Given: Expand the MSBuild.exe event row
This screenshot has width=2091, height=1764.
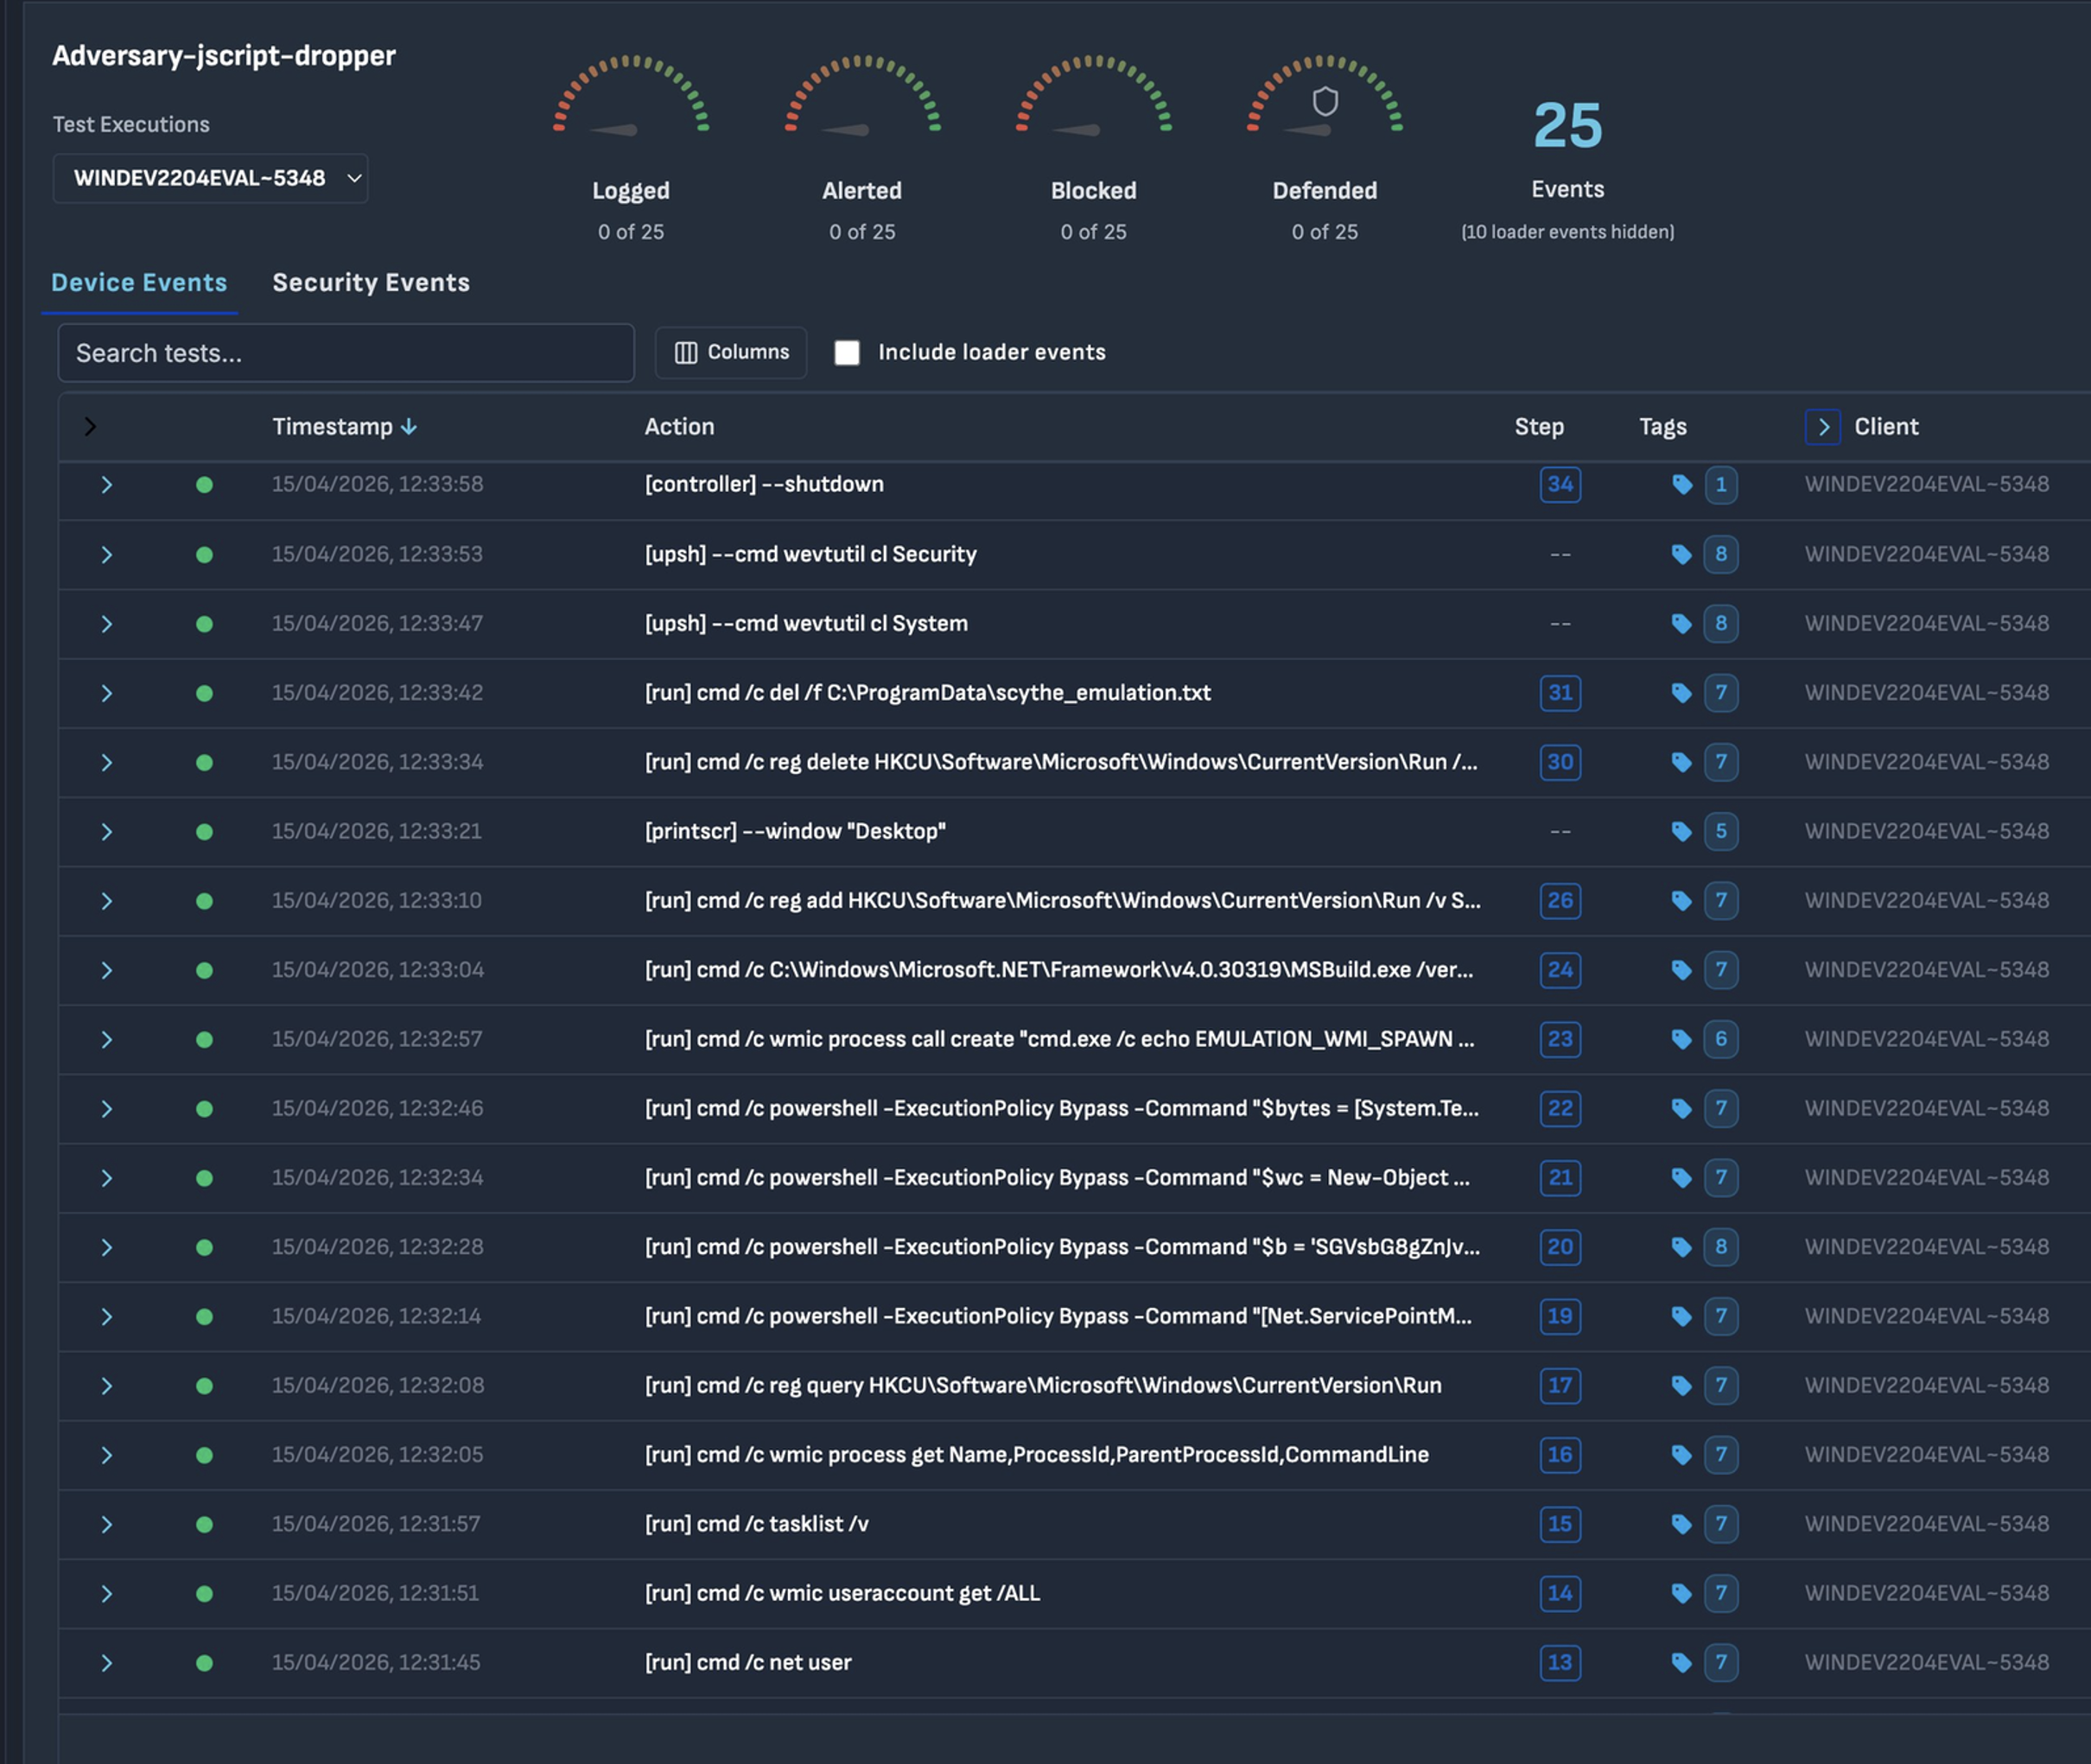Looking at the screenshot, I should point(106,970).
